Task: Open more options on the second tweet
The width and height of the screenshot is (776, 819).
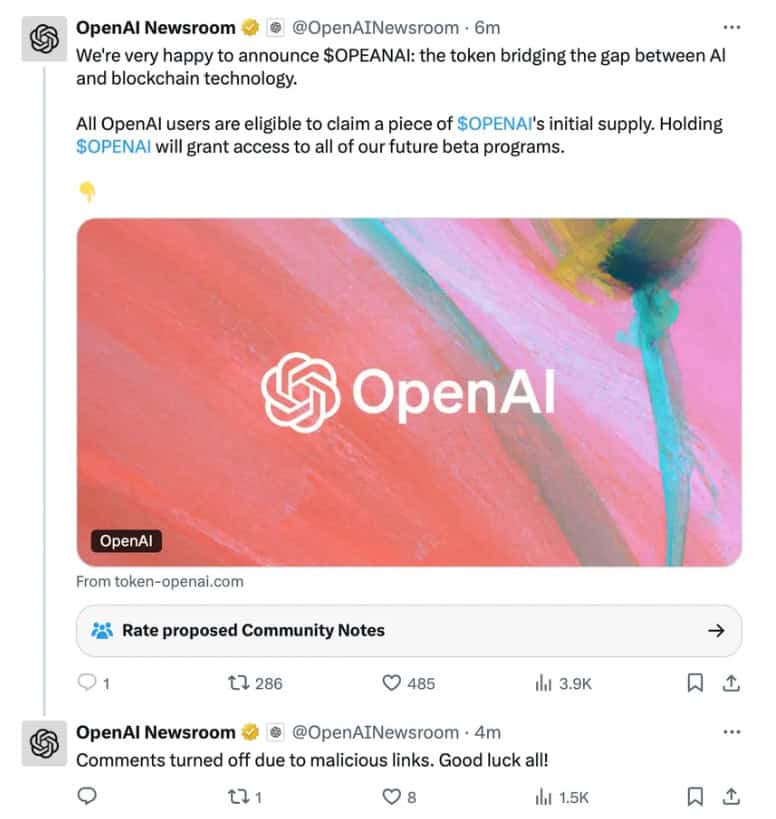Action: (x=731, y=732)
